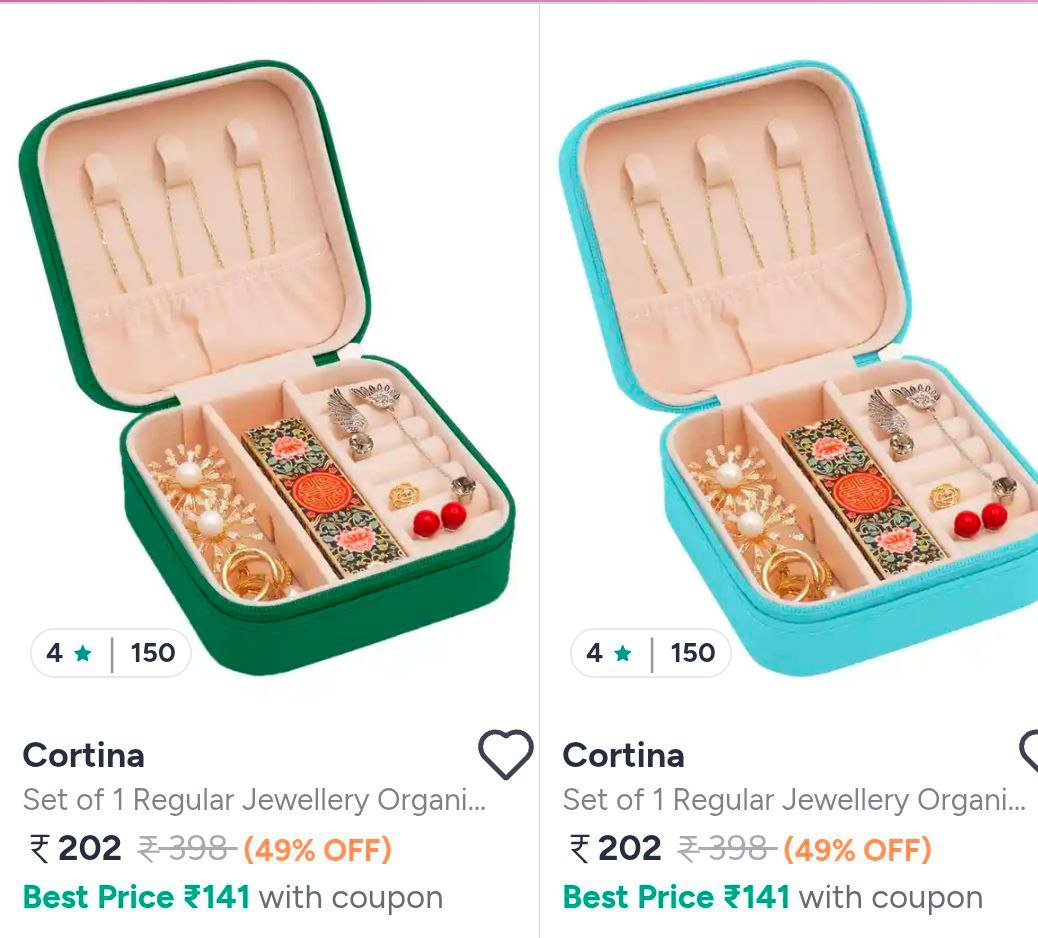Click ₹202 price of the green organiser

(76, 849)
